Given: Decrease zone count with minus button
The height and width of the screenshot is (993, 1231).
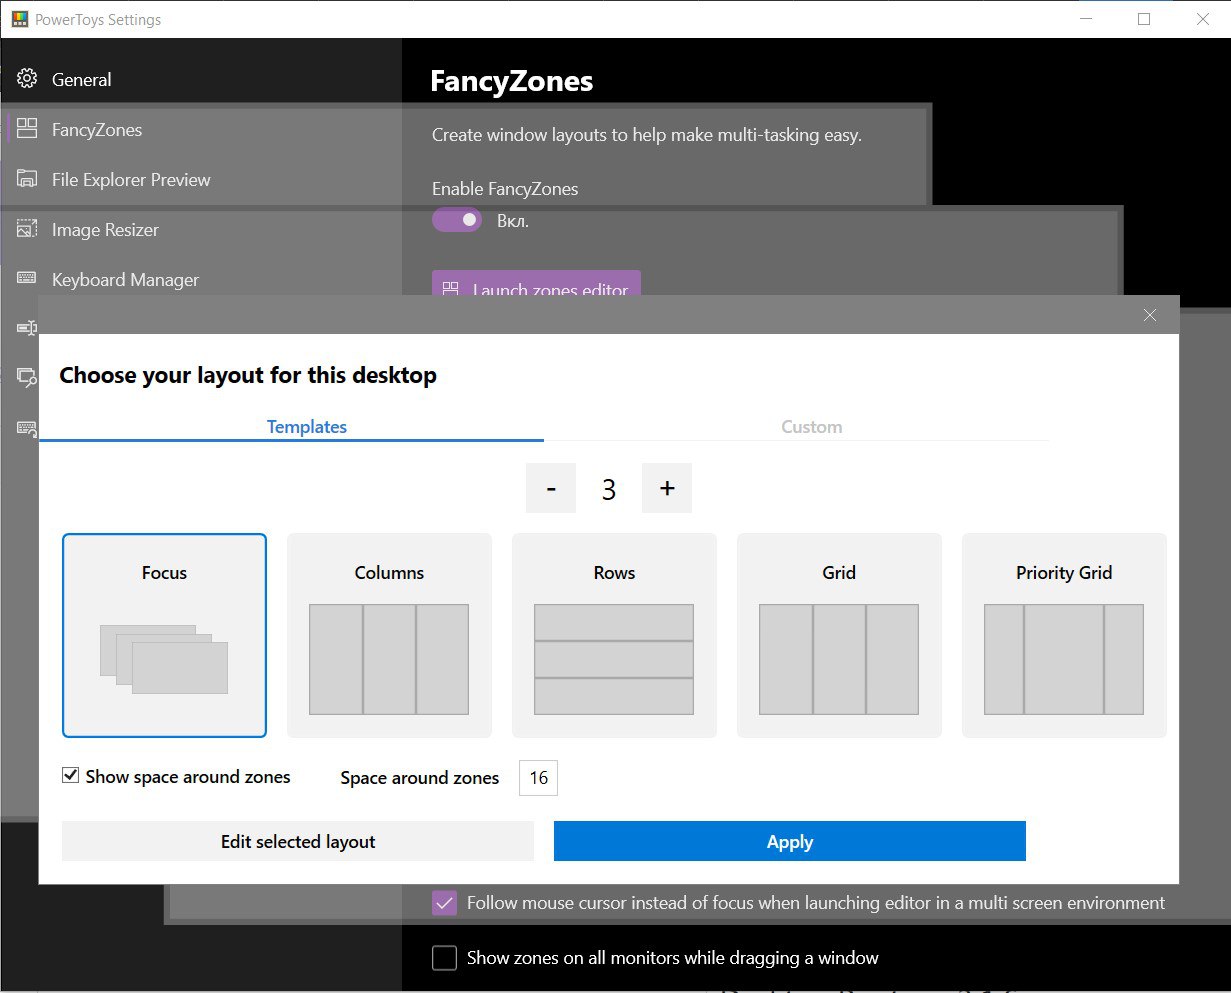Looking at the screenshot, I should (551, 488).
